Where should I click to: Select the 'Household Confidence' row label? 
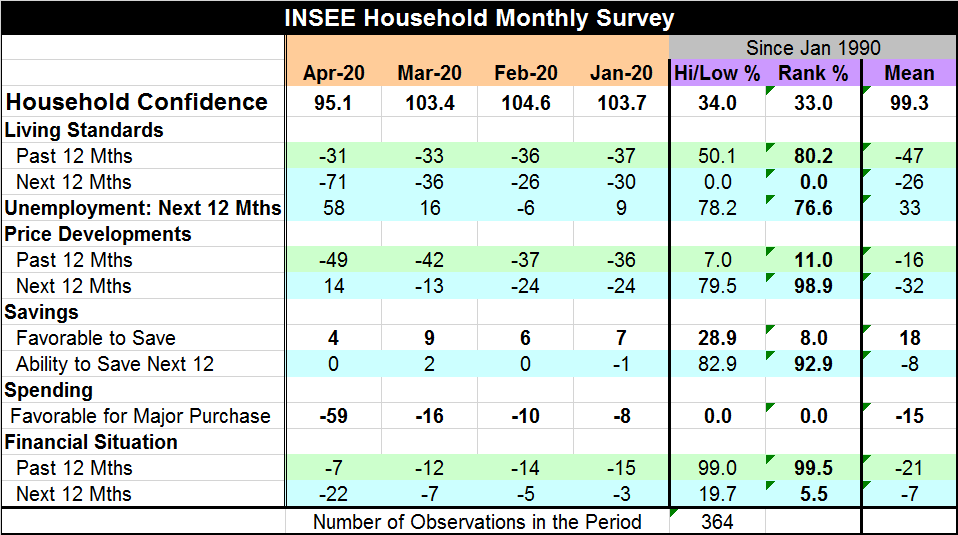137,102
